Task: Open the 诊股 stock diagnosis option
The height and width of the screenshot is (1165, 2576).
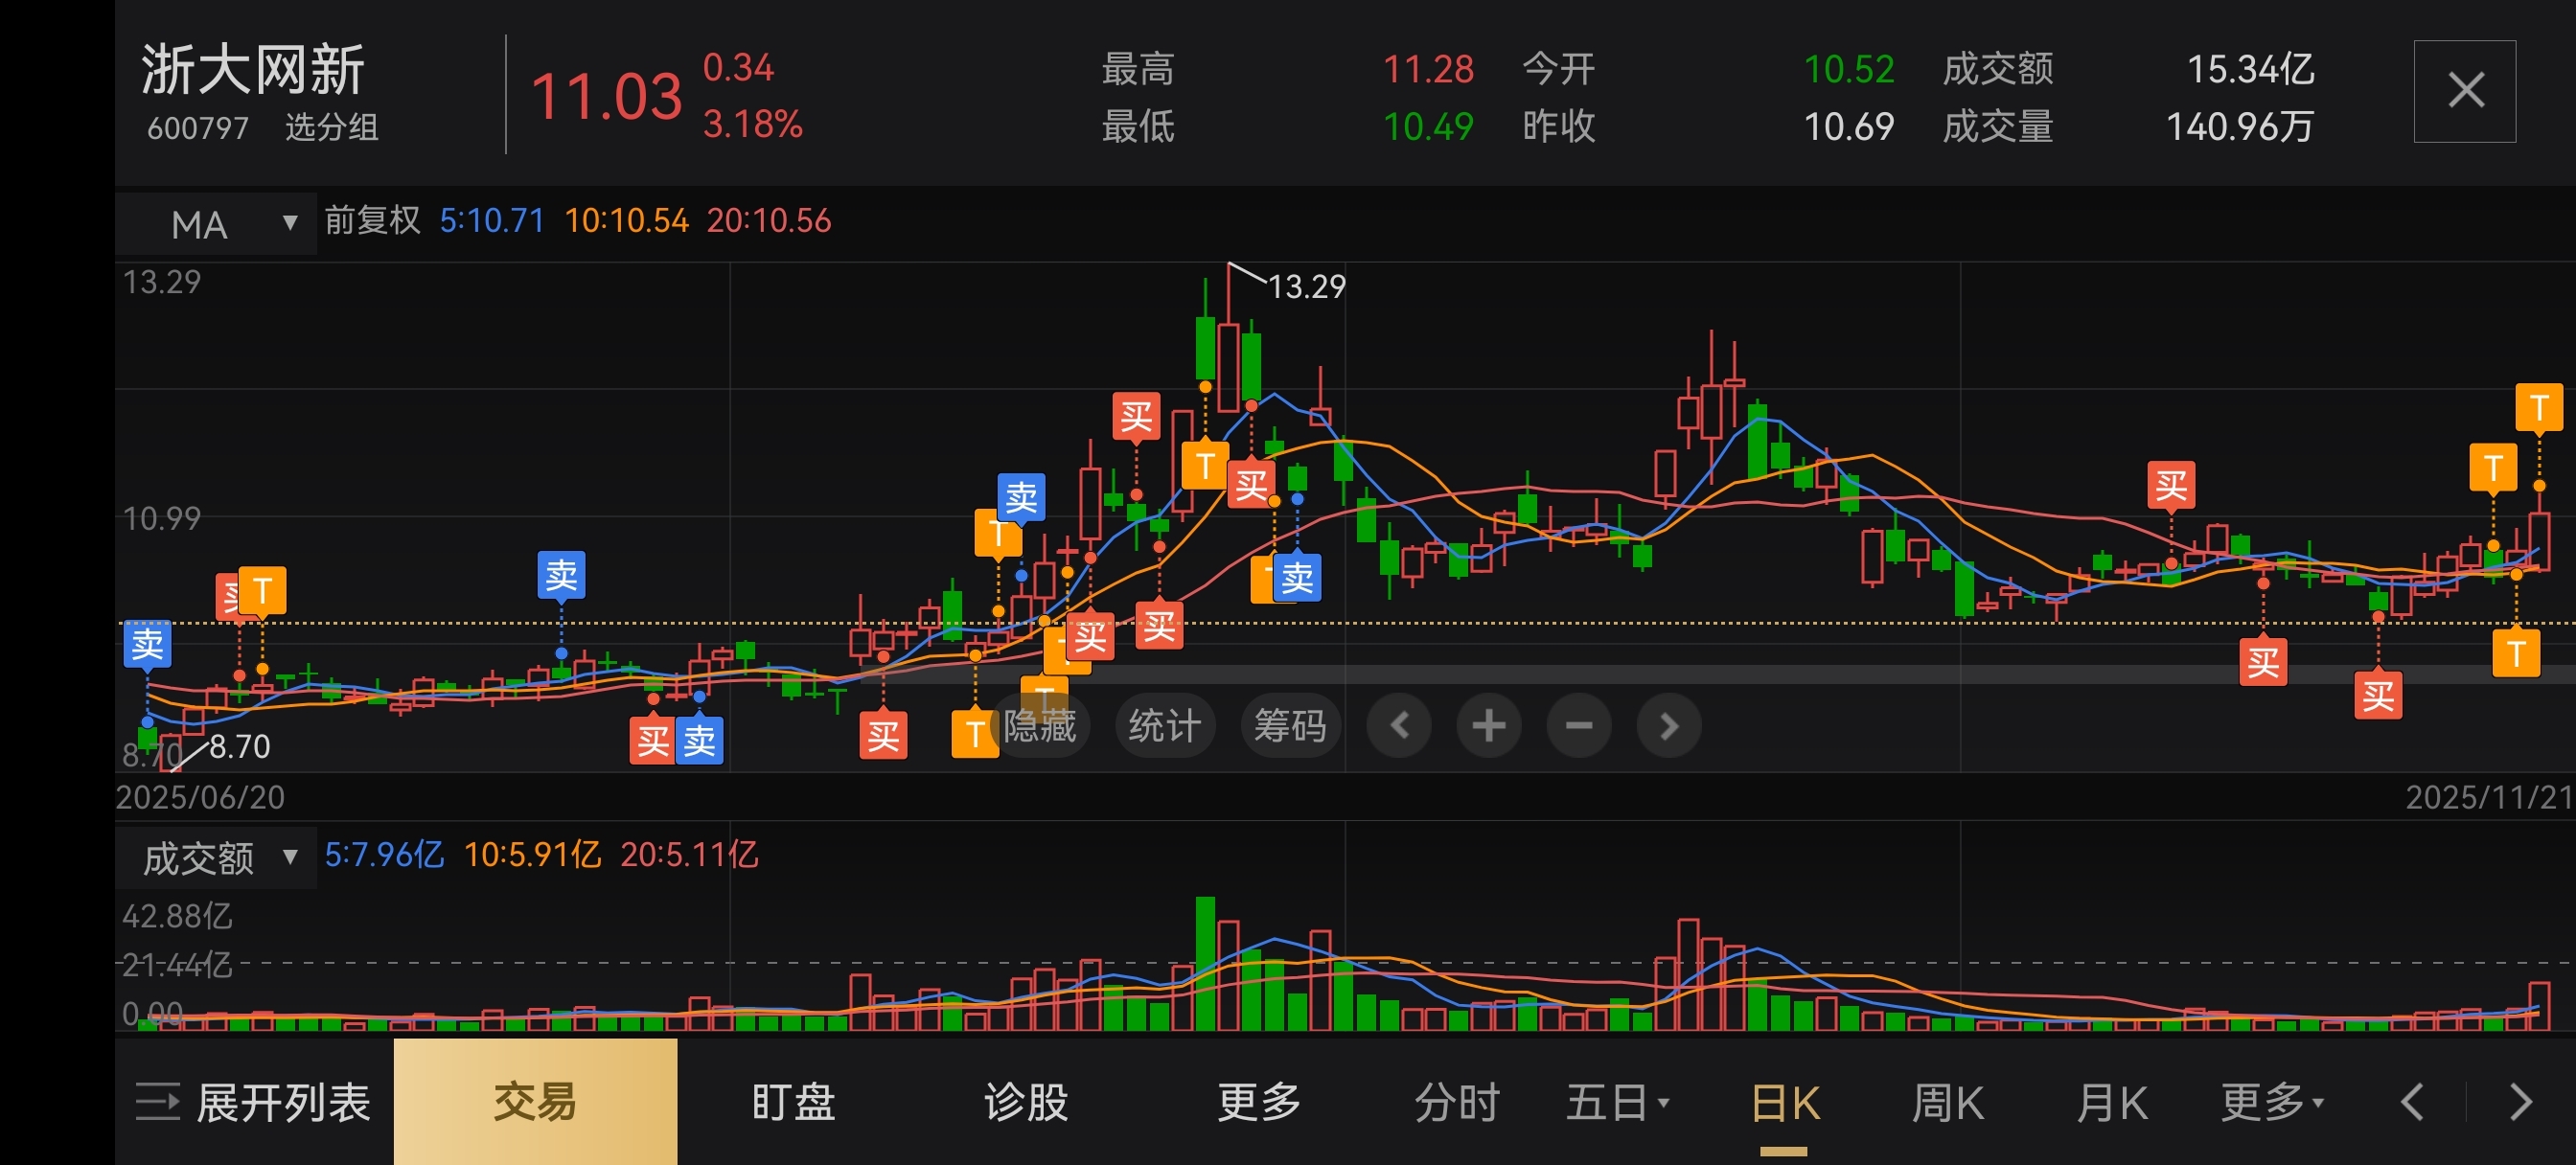Action: 1026,1102
